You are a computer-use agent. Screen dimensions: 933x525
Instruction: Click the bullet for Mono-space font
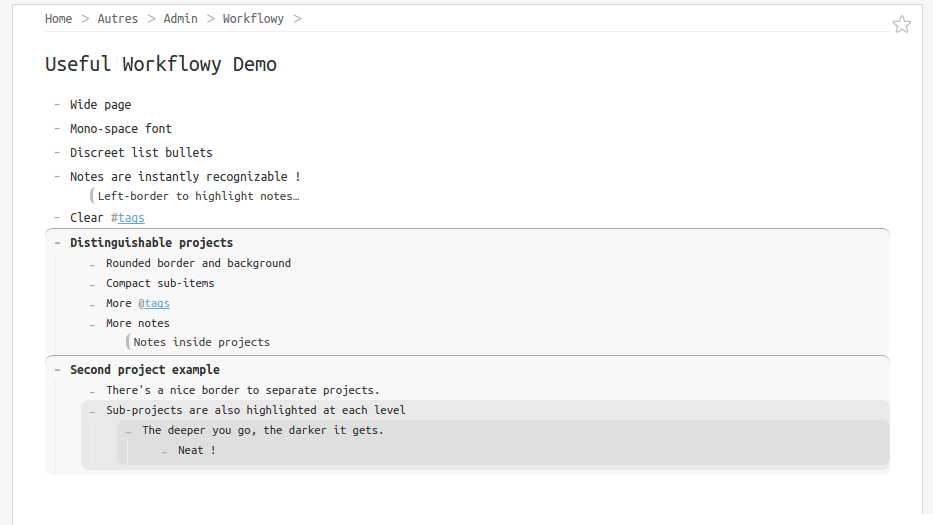click(x=57, y=129)
